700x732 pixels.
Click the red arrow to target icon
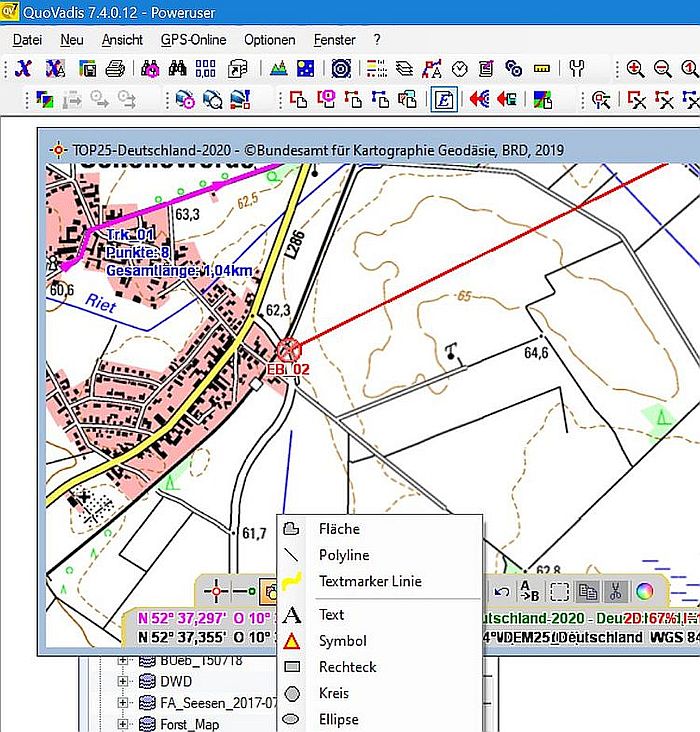pyautogui.click(x=479, y=99)
